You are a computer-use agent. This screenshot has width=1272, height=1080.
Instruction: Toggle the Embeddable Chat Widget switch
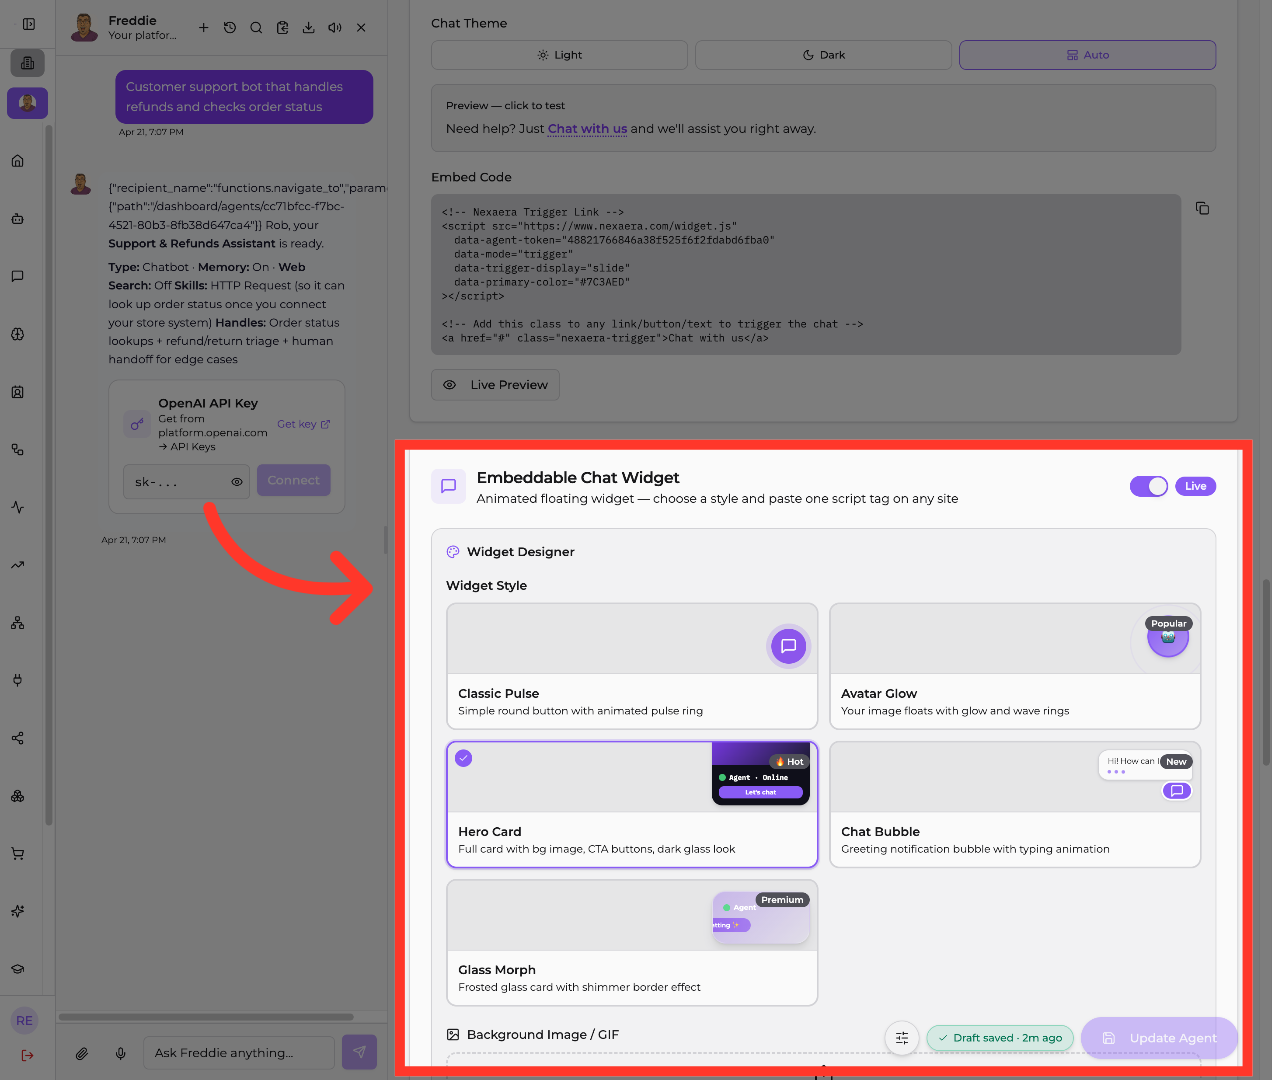[x=1149, y=486]
